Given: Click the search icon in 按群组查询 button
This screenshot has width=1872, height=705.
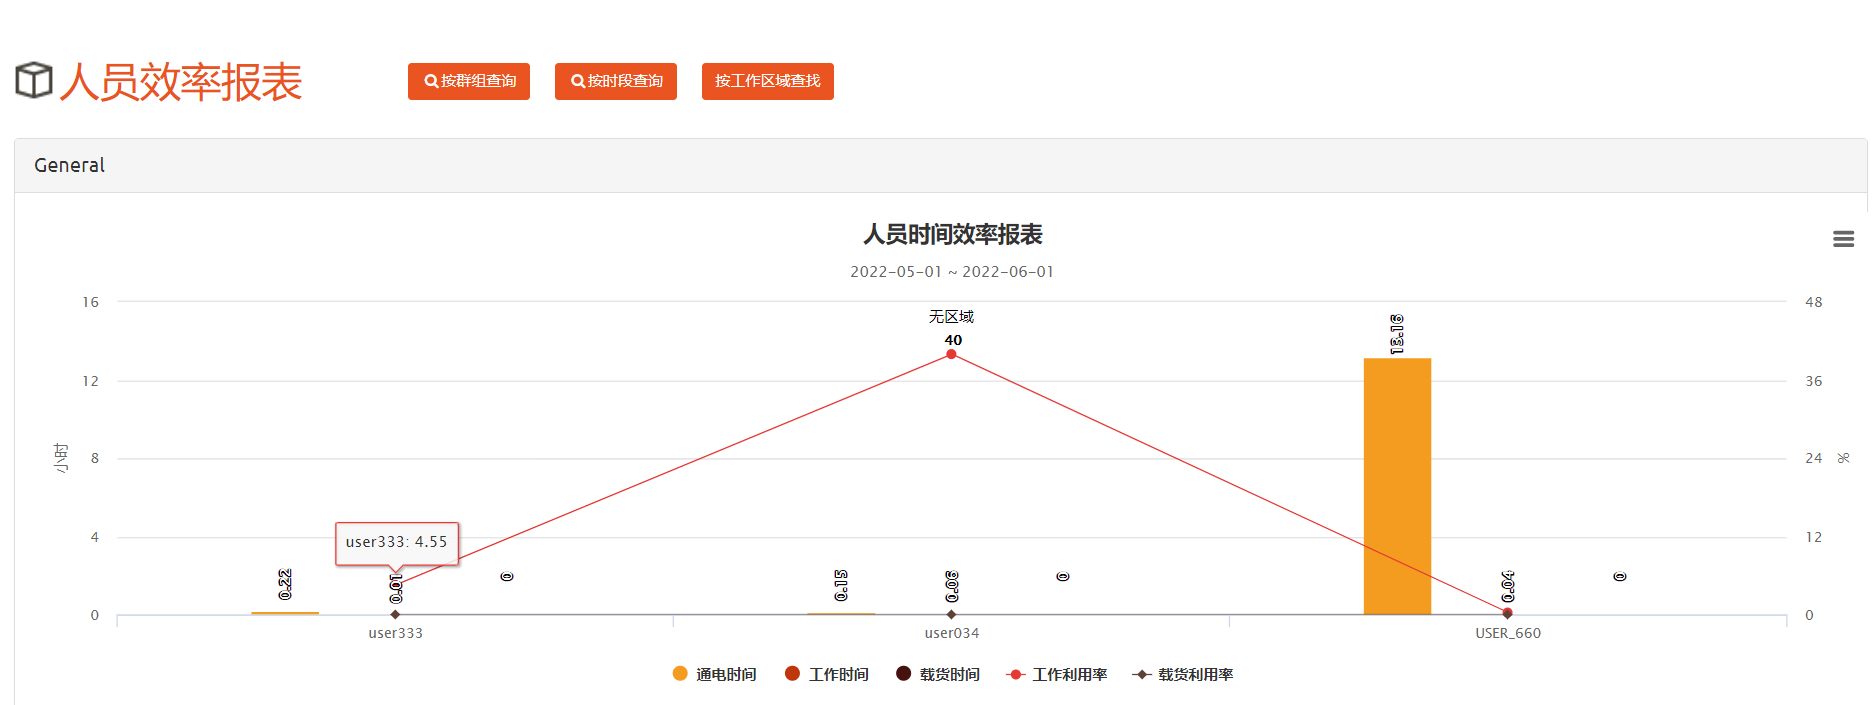Looking at the screenshot, I should (431, 82).
